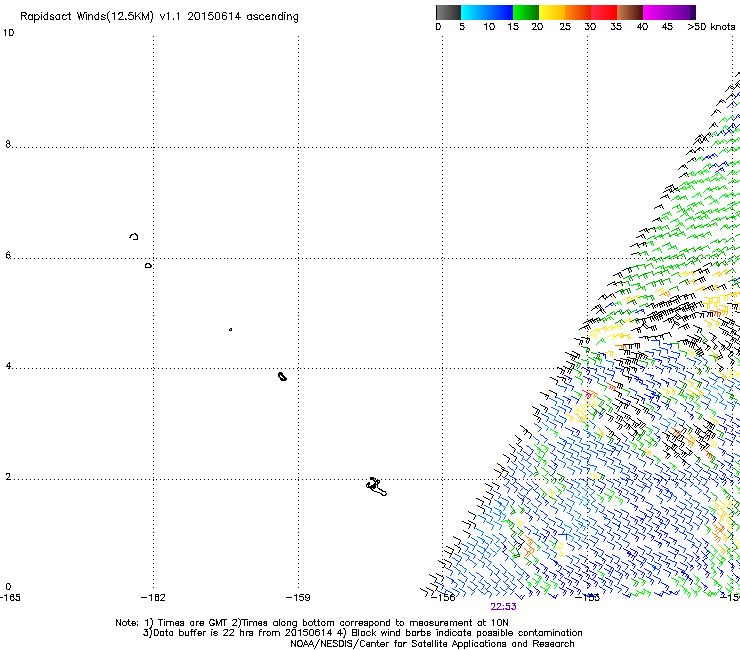Click the green 15-20 knots color swatch
740x650 pixels.
[x=526, y=12]
